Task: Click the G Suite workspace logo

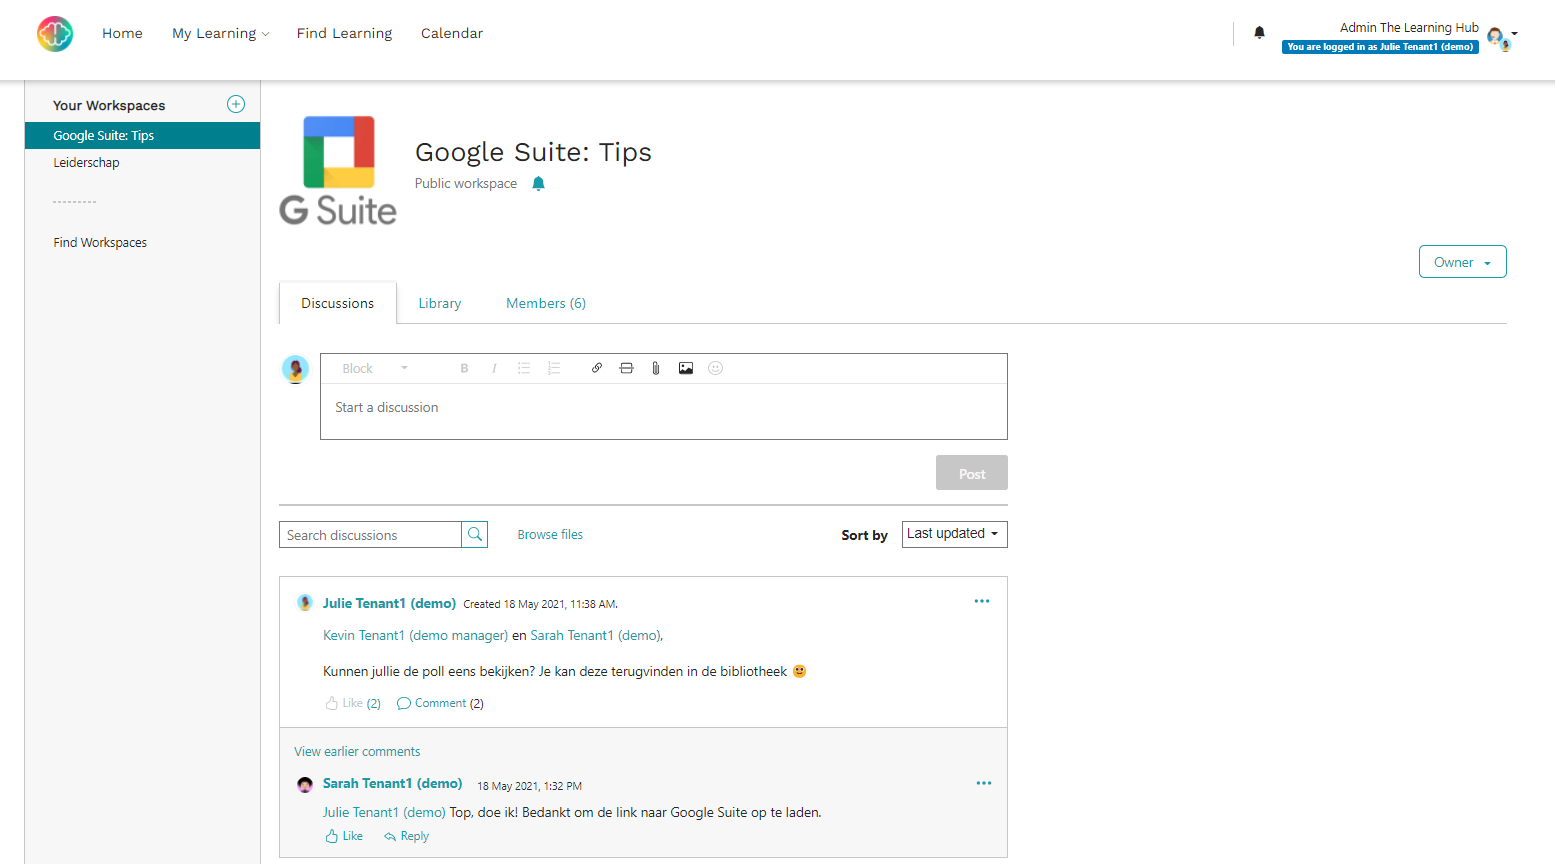Action: click(338, 170)
